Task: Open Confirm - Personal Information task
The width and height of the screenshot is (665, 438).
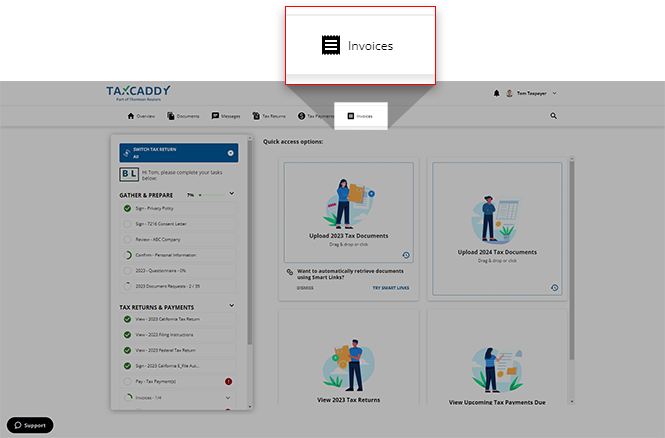Action: coord(178,255)
